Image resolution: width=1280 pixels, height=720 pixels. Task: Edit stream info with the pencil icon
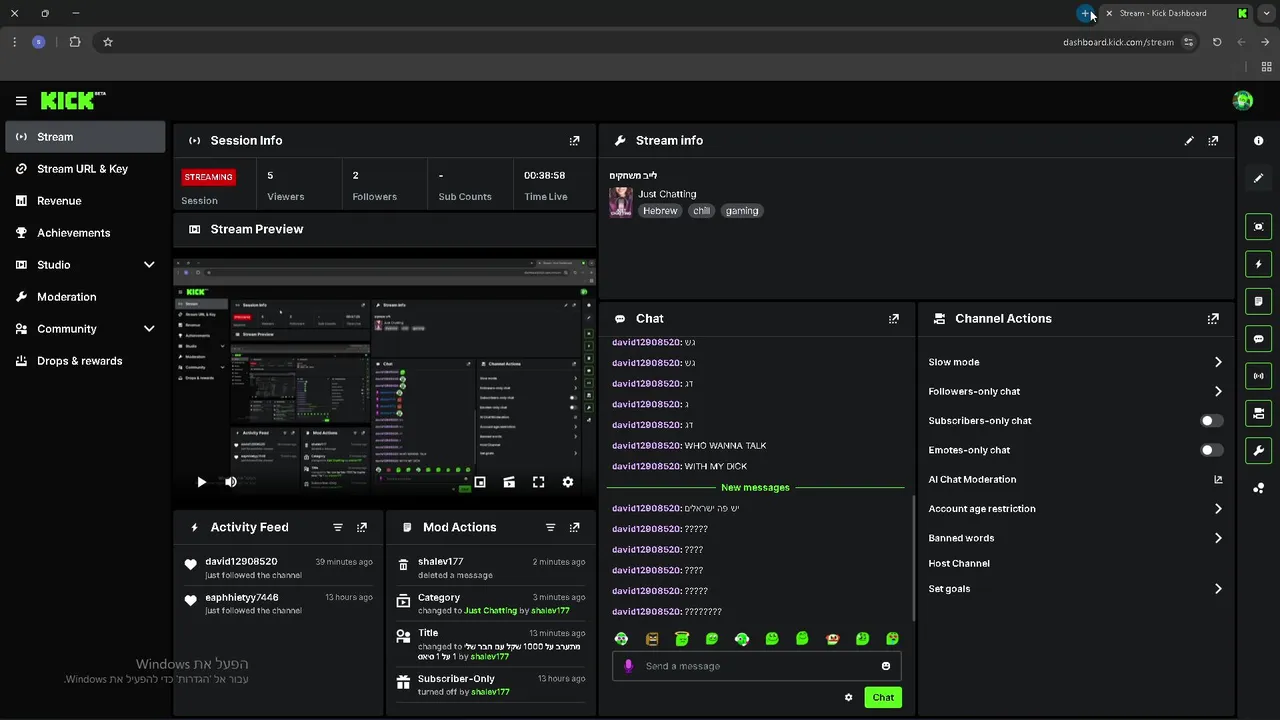1189,141
